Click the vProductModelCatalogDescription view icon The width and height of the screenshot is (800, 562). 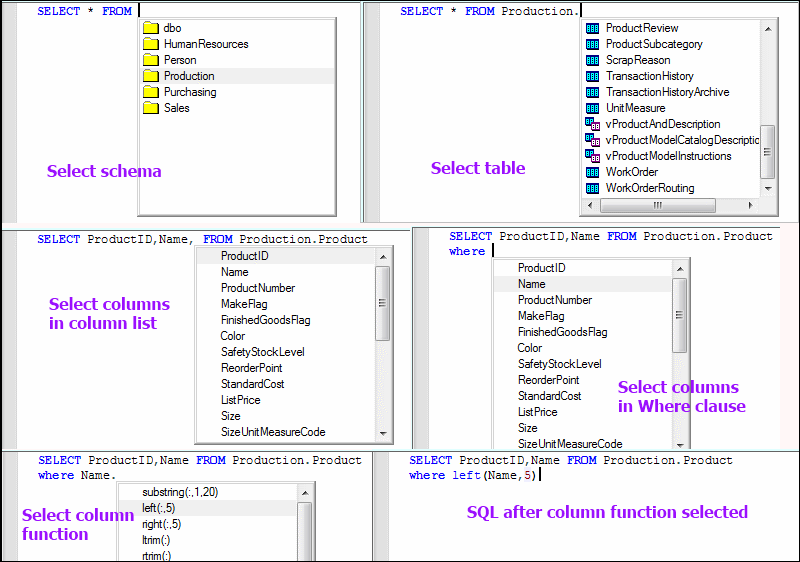tap(592, 140)
